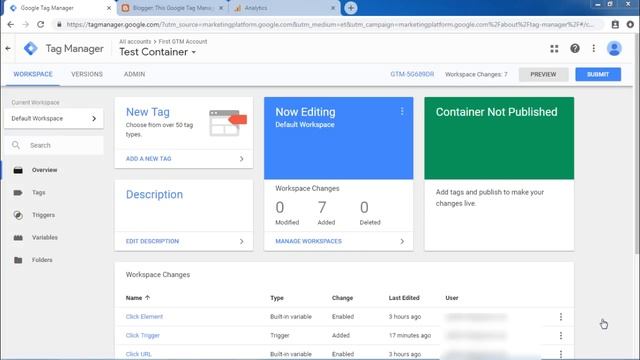Click the '17 minutes ago' cell
Image resolution: width=640 pixels, height=360 pixels.
(410, 336)
